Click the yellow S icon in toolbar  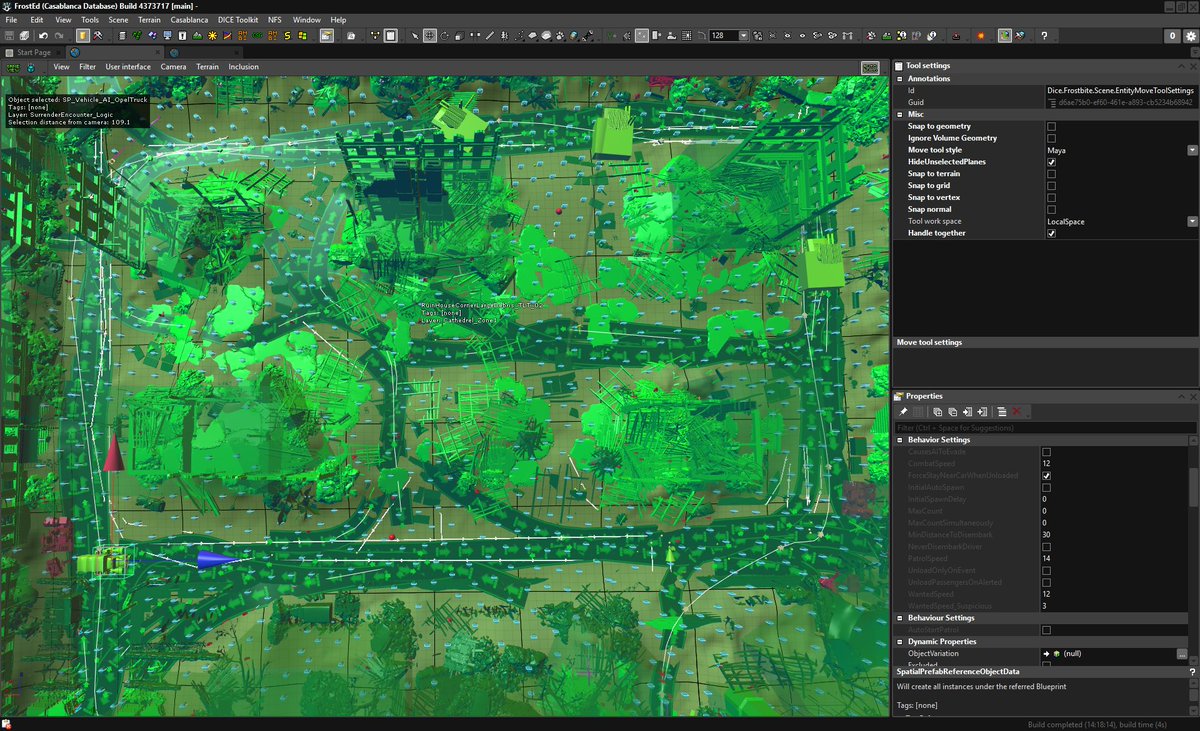click(287, 35)
